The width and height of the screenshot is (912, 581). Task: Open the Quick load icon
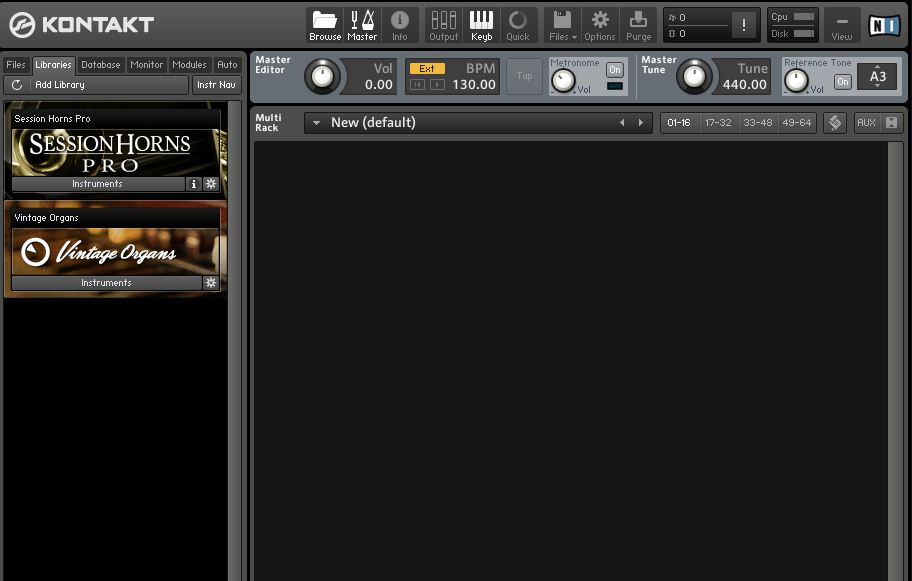(518, 26)
